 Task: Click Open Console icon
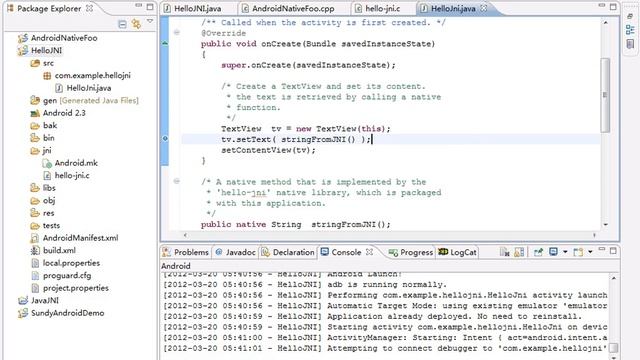click(578, 252)
